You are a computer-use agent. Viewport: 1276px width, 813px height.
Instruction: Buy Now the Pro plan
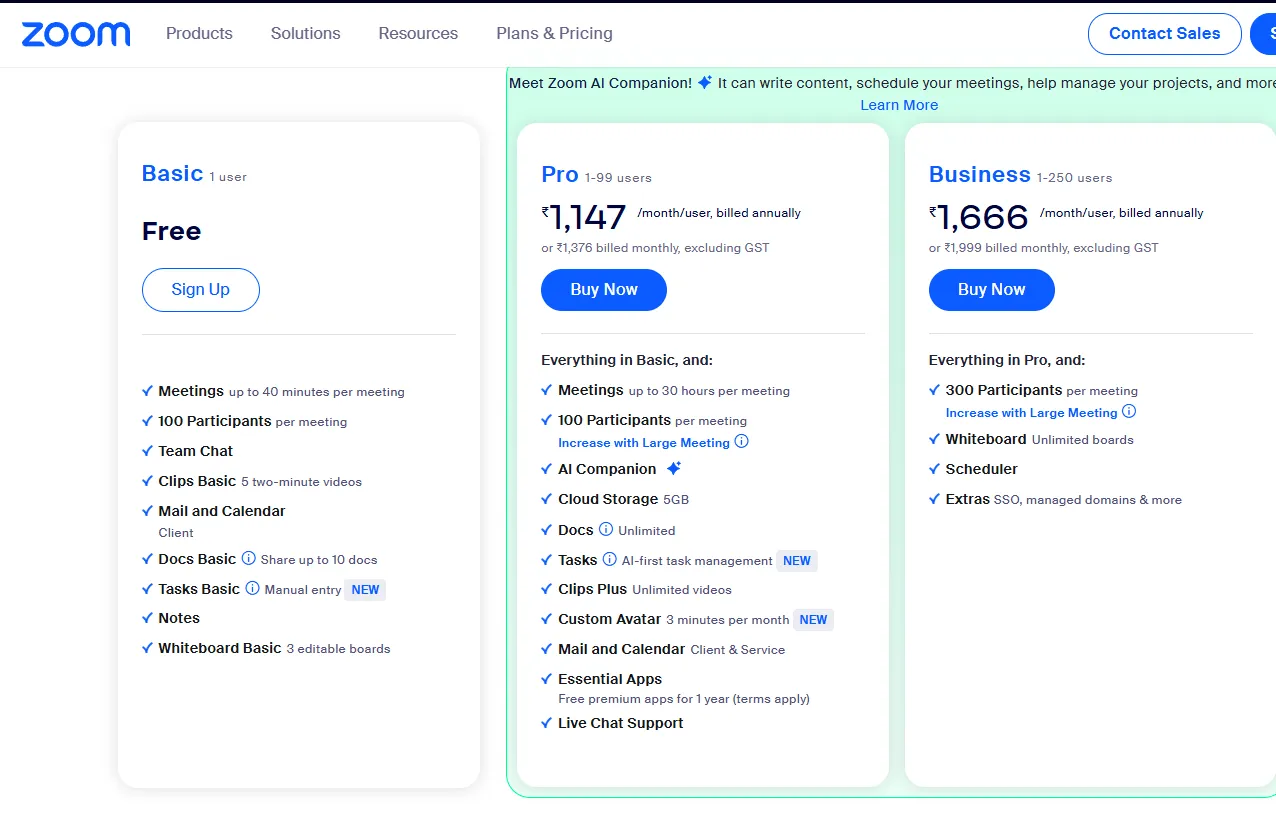[603, 290]
